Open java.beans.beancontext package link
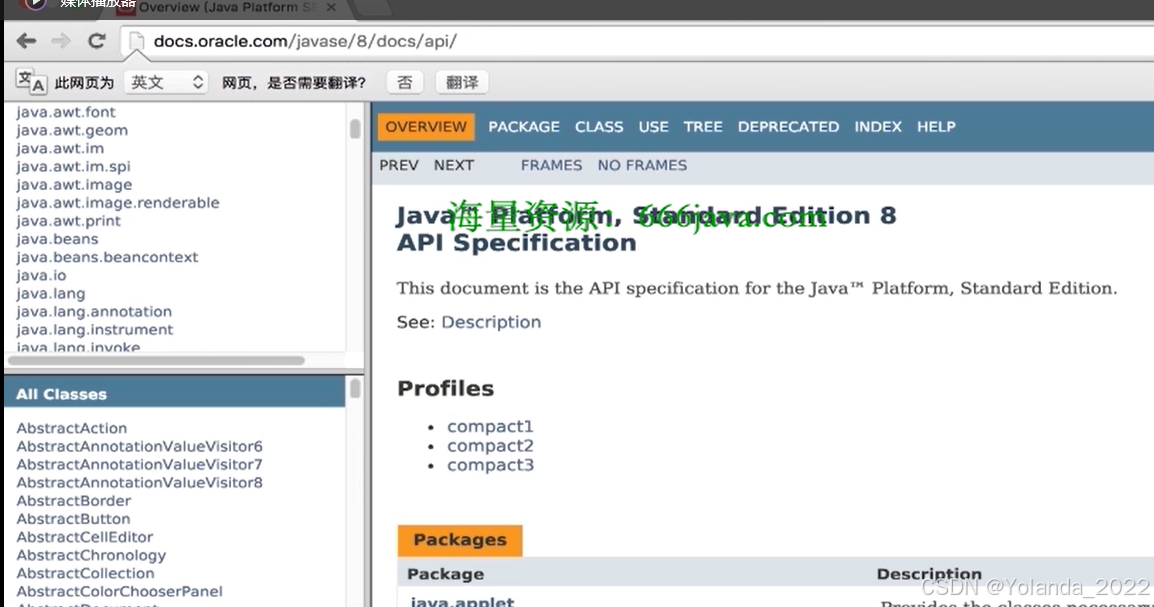The height and width of the screenshot is (607, 1154). coord(107,257)
